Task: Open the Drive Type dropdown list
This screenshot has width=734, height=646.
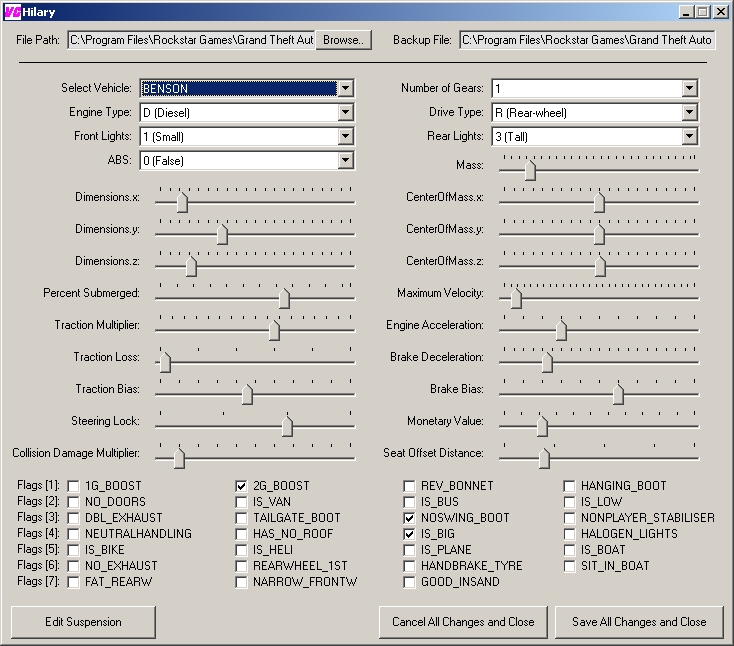Action: [x=689, y=113]
